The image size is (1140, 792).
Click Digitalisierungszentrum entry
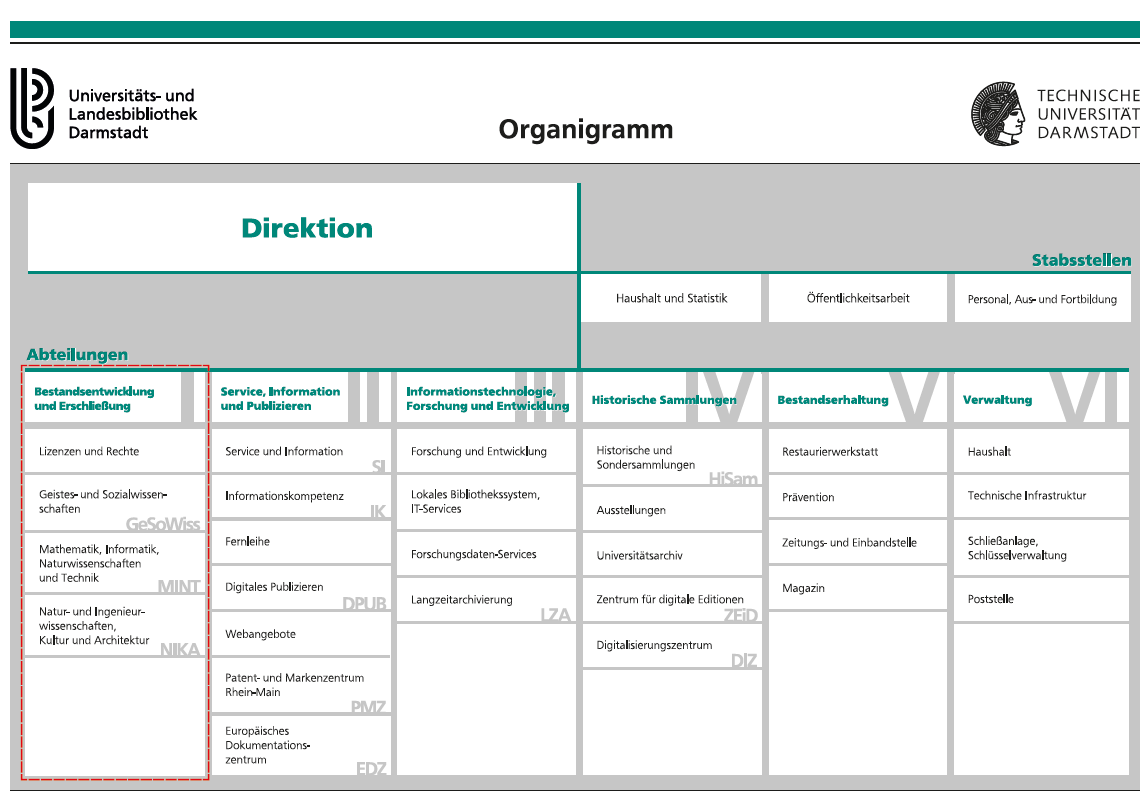tap(672, 646)
